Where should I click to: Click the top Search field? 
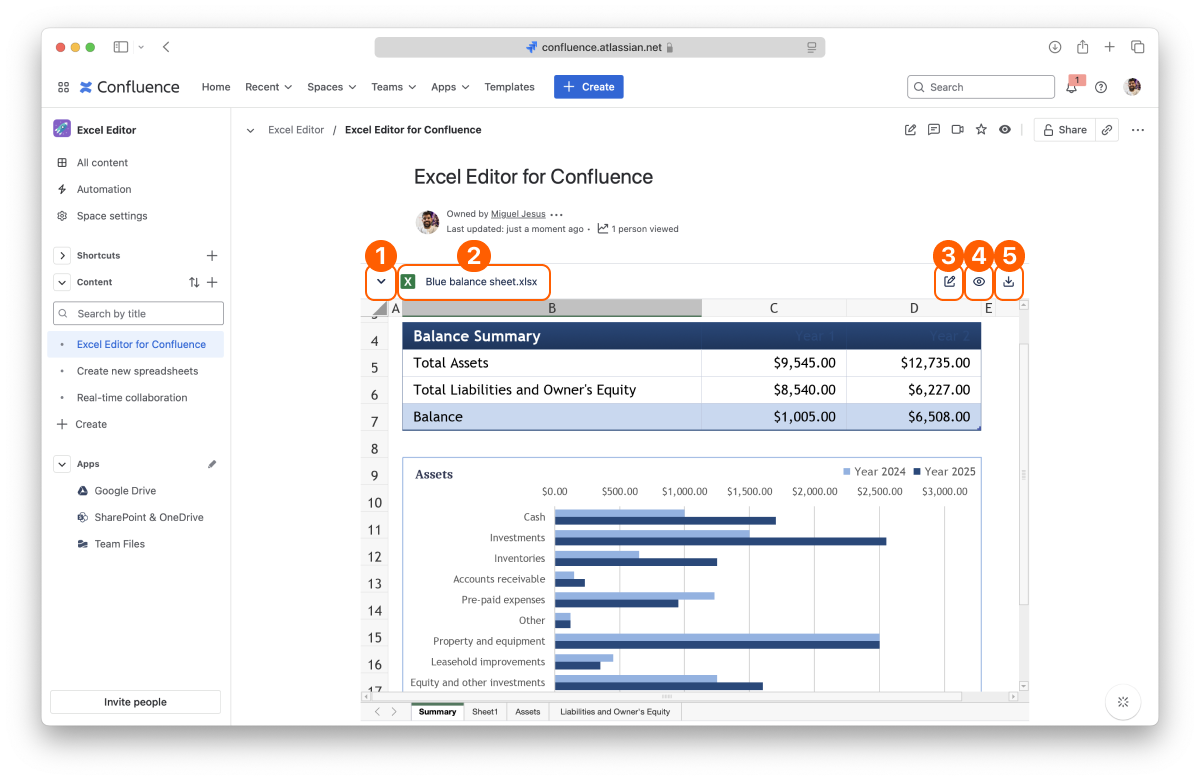(x=981, y=87)
